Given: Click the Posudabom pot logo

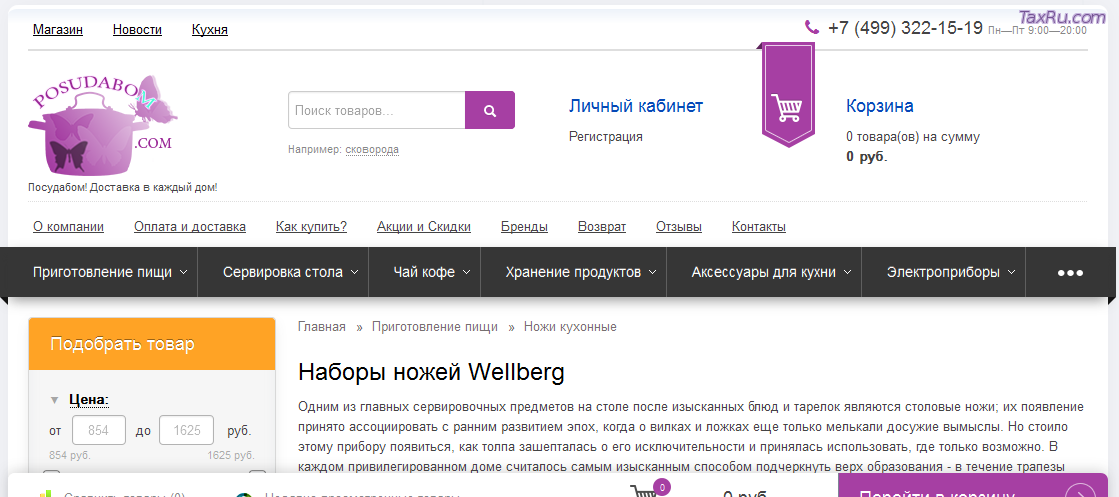Looking at the screenshot, I should point(103,125).
